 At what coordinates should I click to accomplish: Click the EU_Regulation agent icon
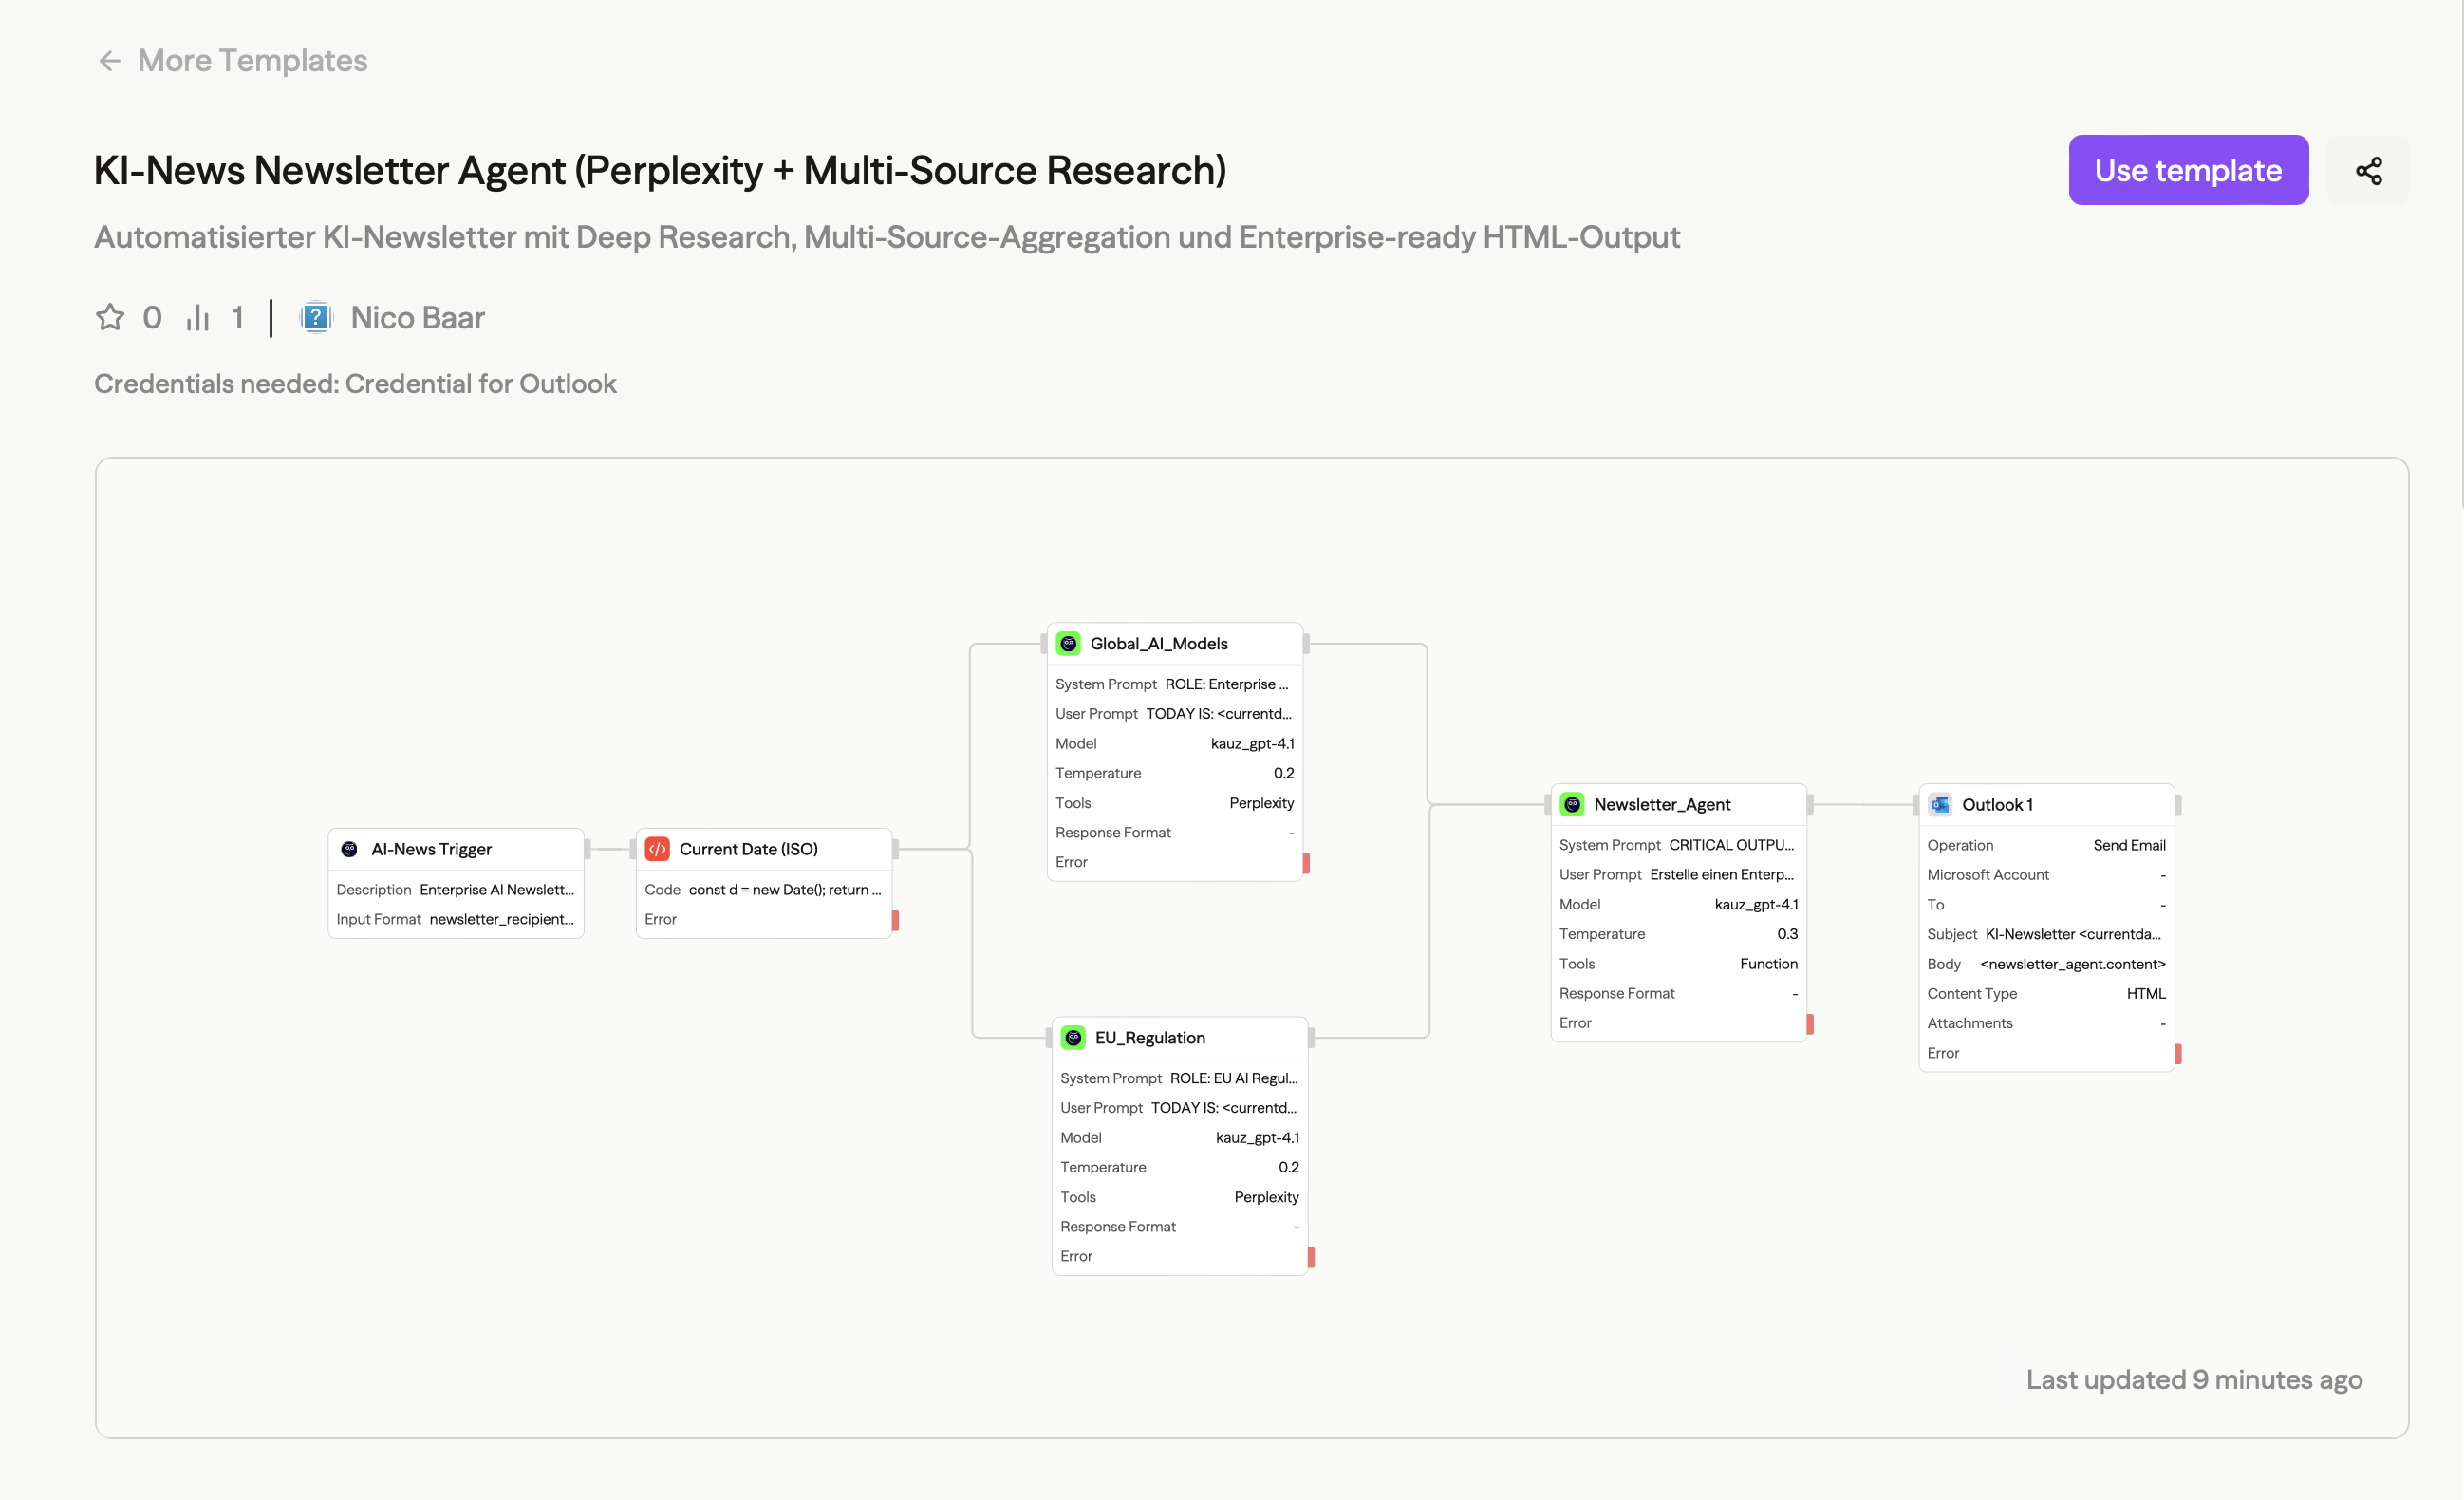click(x=1073, y=1038)
